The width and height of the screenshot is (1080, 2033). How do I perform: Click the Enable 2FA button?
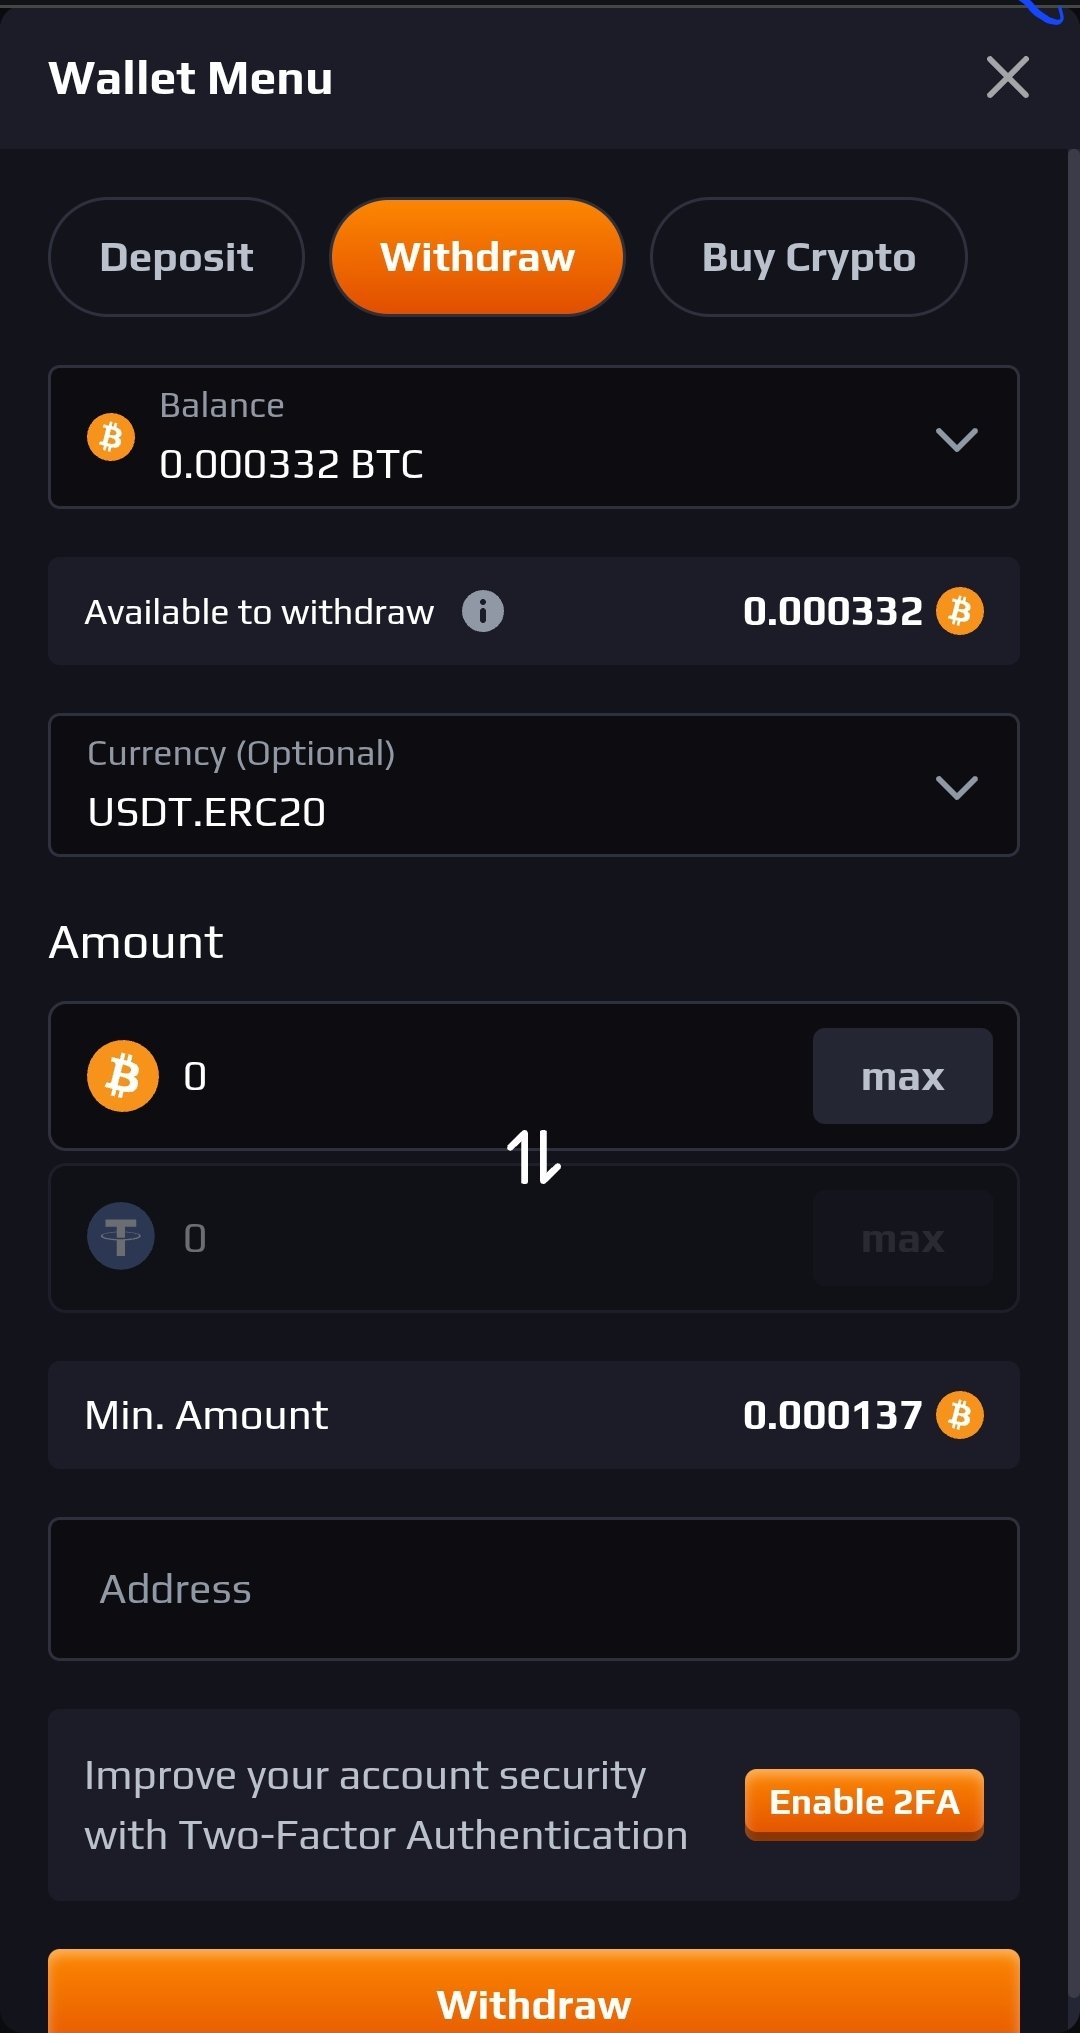[x=864, y=1803]
